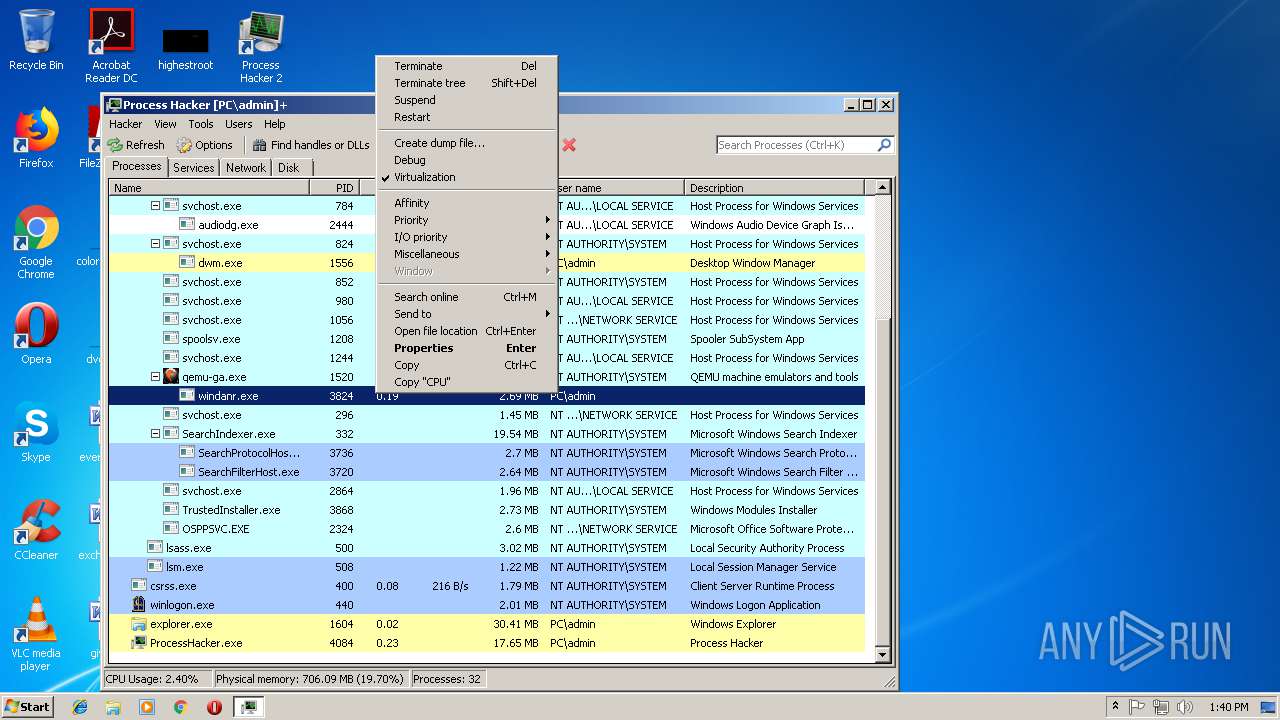Show hidden tray icons arrow
Screen dimensions: 1280x720
[x=1115, y=707]
